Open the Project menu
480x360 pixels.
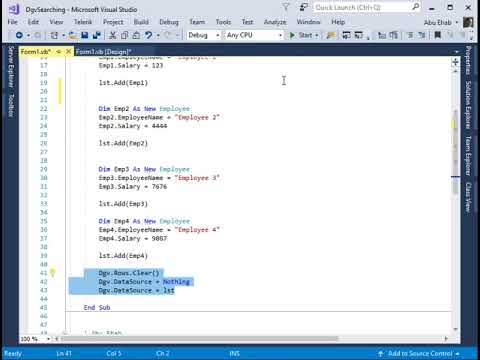pos(113,22)
